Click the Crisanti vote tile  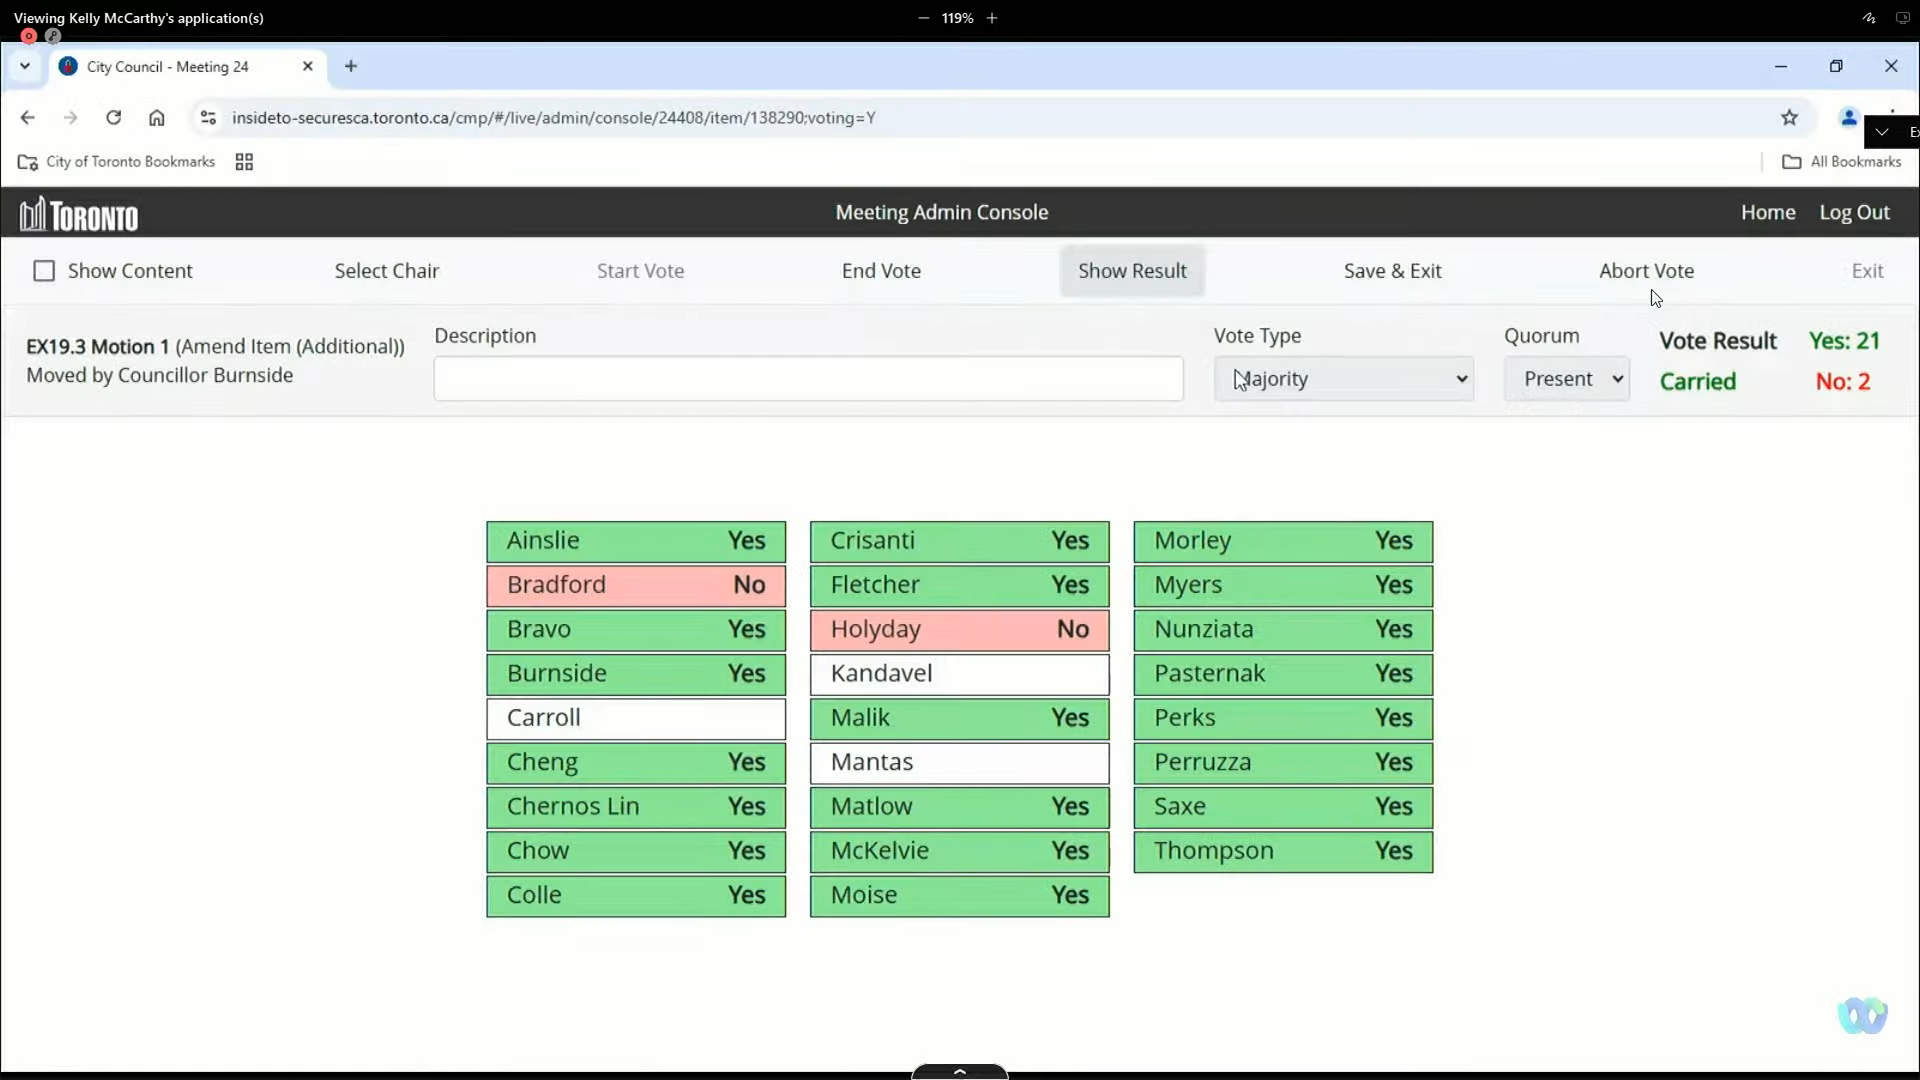[x=959, y=541]
